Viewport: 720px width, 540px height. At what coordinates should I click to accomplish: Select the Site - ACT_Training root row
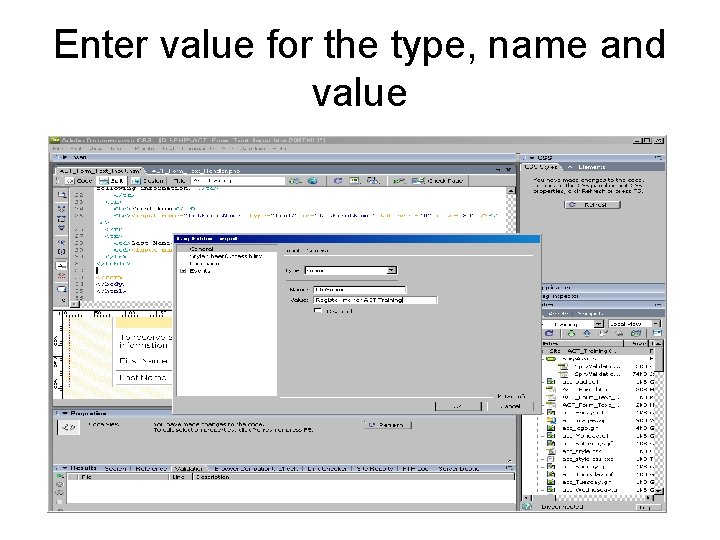598,351
